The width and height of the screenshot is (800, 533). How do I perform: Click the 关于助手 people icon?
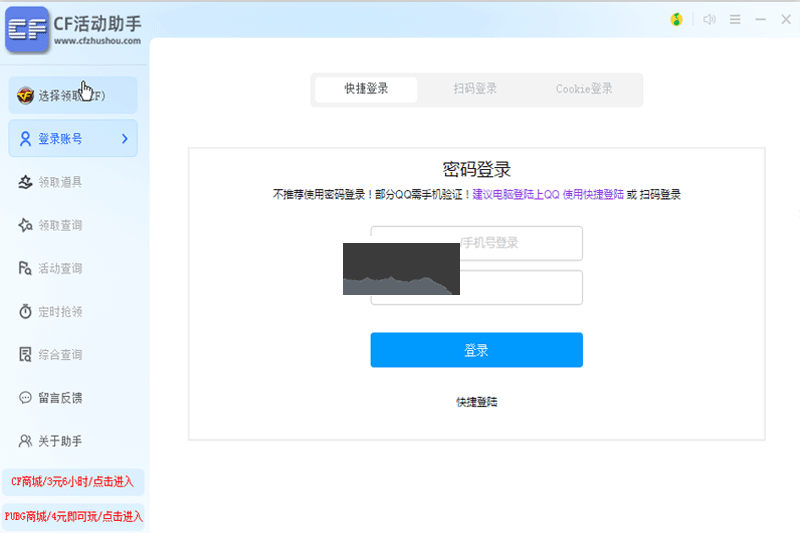(25, 441)
